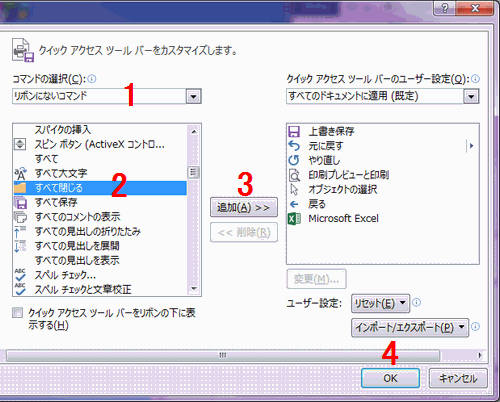Screen dimensions: 500x402
Task: Click the 追加(A) >> button
Action: [244, 207]
